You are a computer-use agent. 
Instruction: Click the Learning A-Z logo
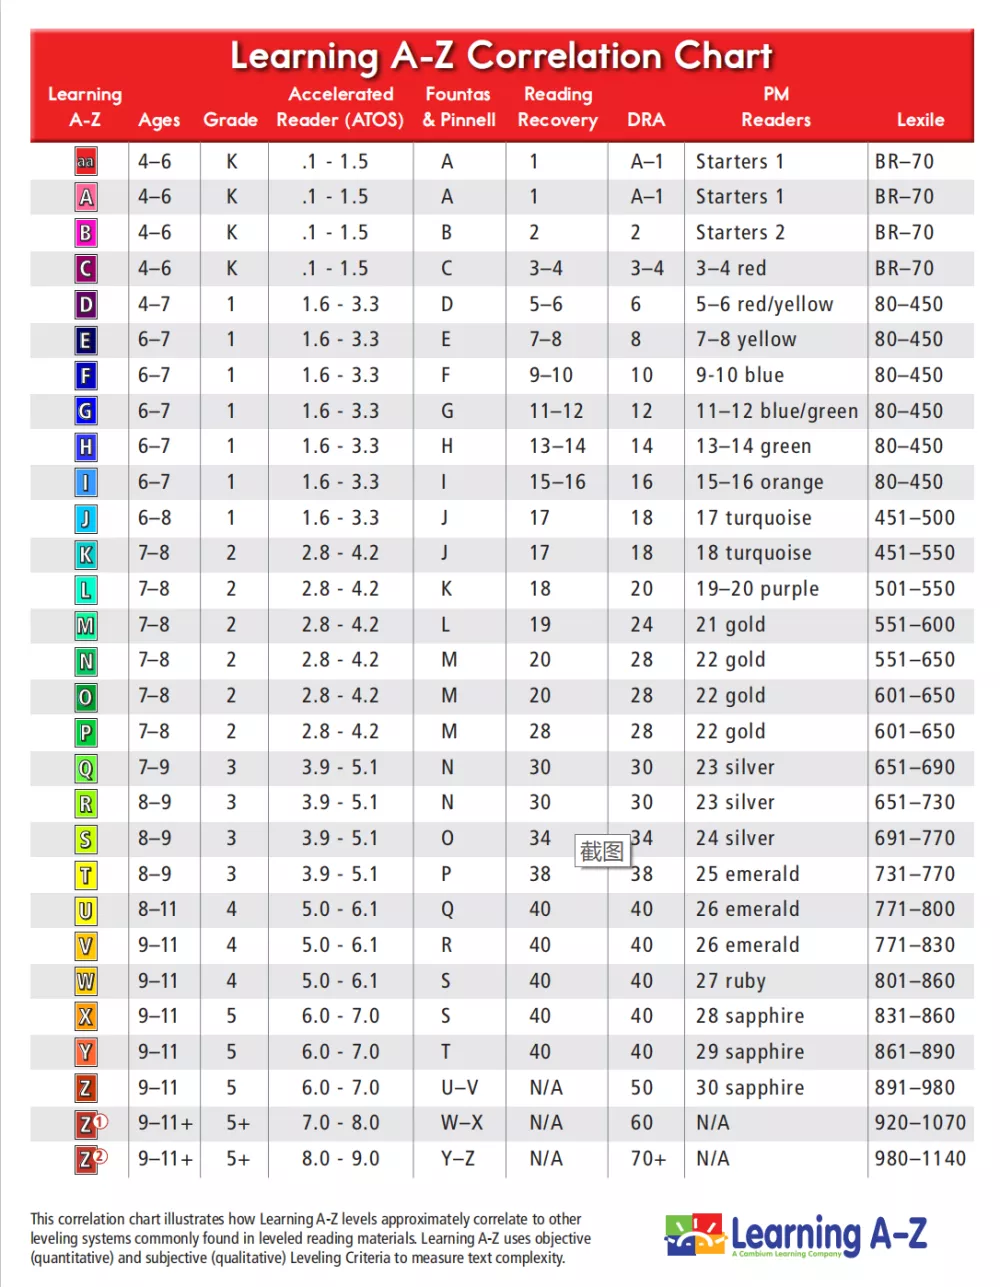(x=796, y=1235)
